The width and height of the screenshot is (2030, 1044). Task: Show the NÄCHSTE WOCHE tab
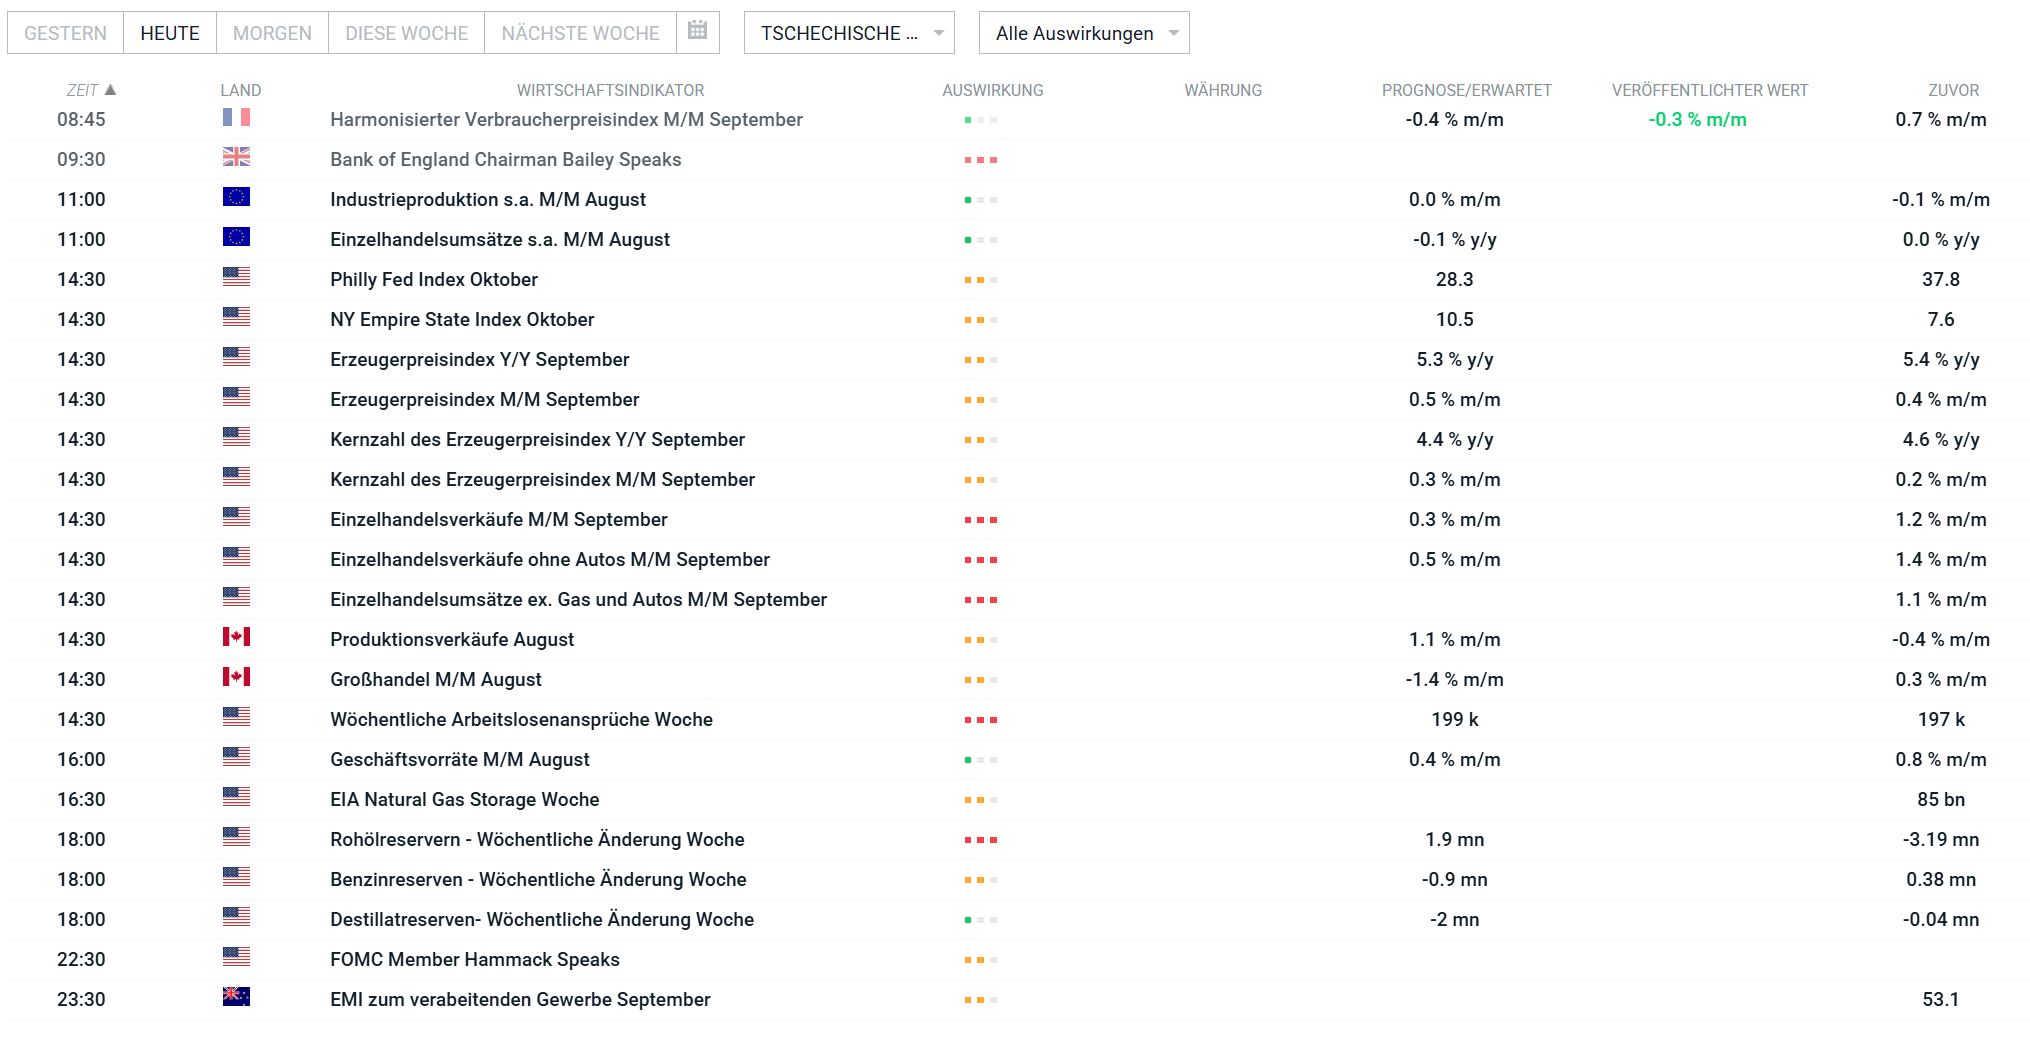point(580,33)
